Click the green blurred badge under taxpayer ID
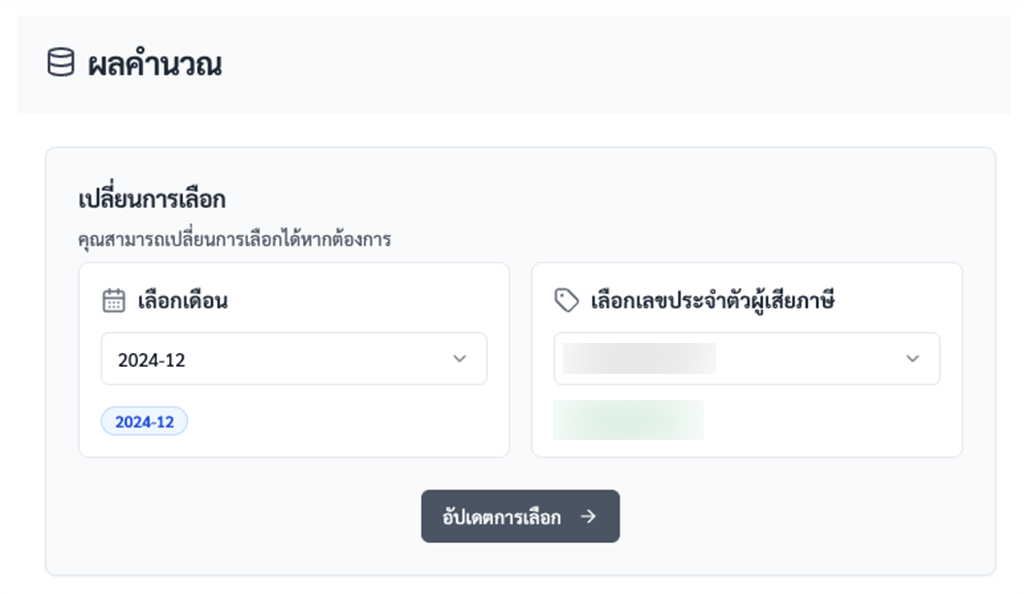 [x=628, y=420]
